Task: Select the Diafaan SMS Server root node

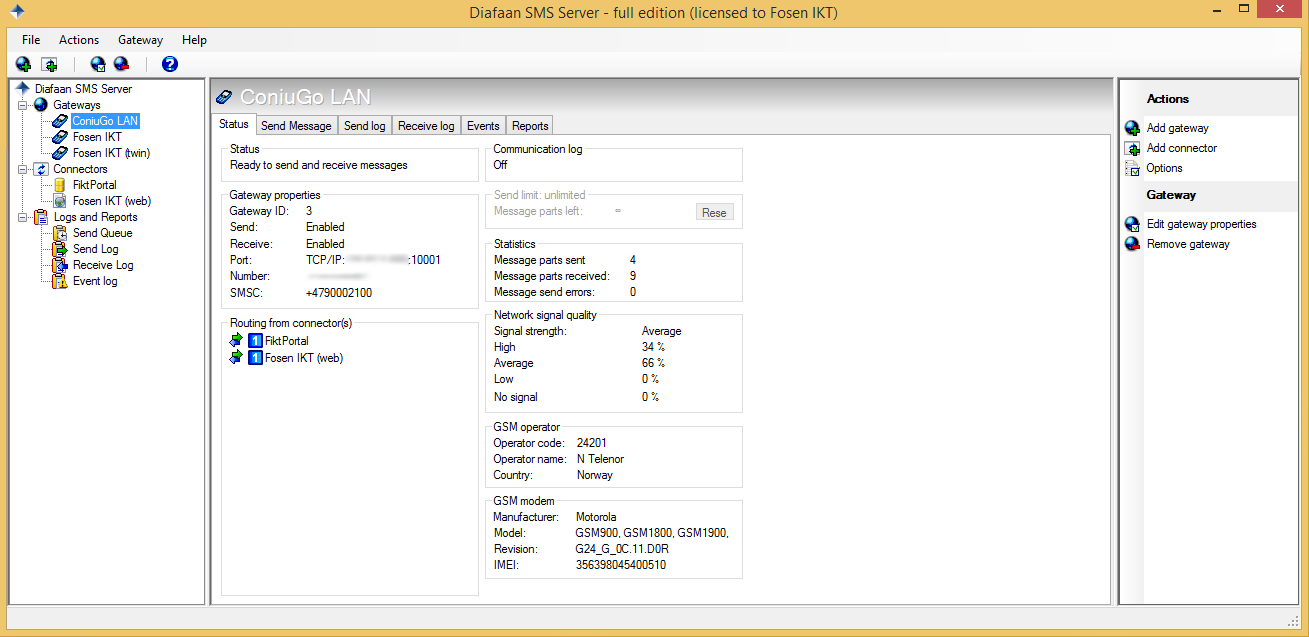Action: pyautogui.click(x=83, y=89)
